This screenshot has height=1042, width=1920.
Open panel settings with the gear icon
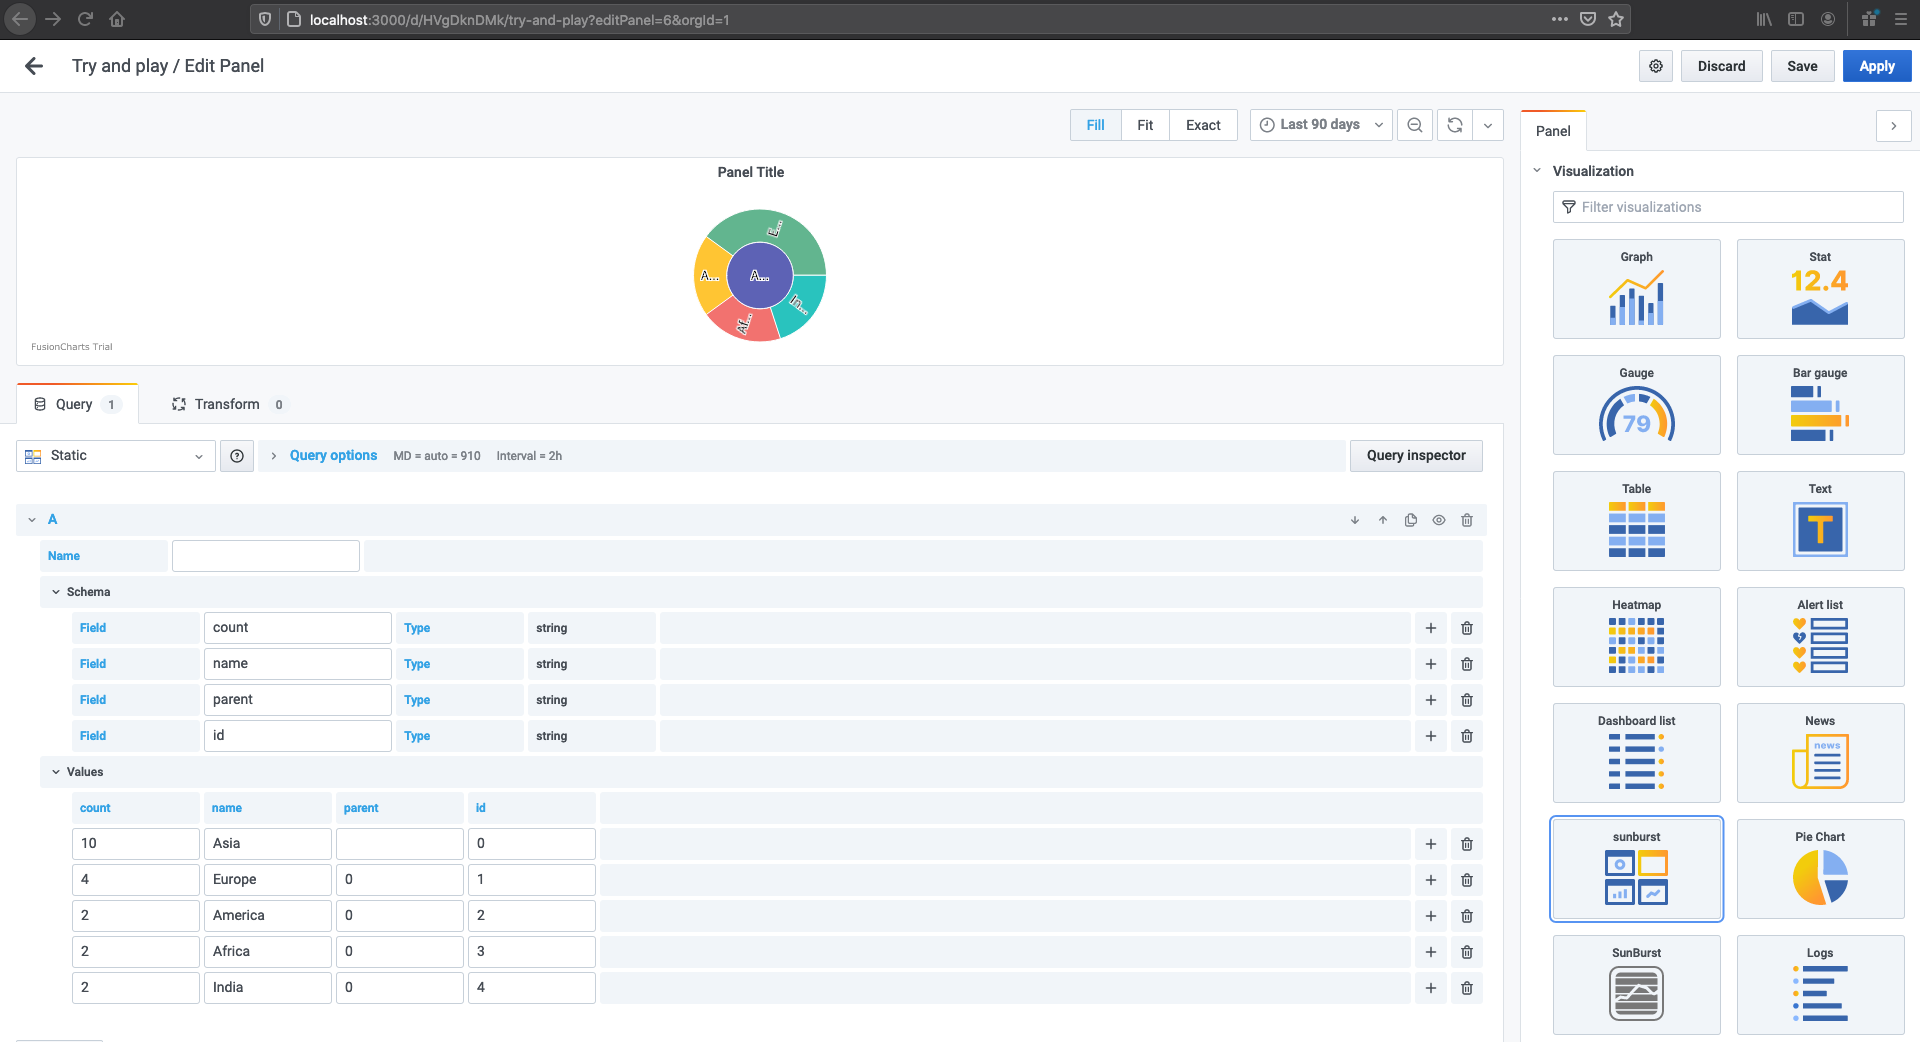1655,65
